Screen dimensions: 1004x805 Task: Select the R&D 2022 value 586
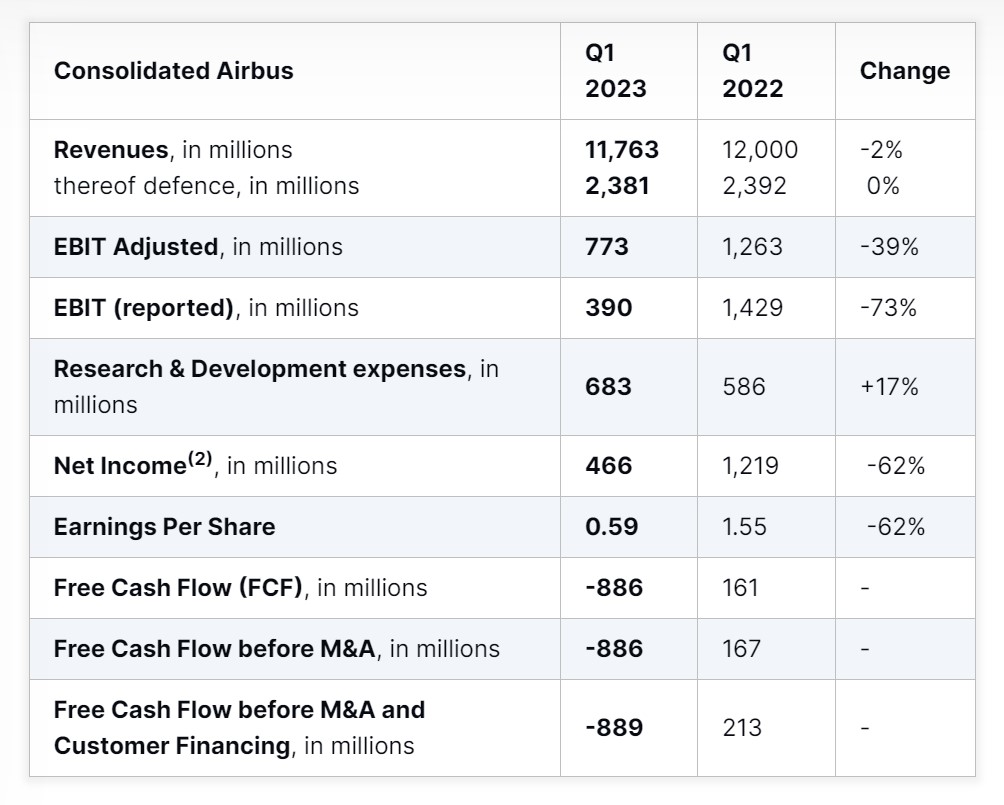pyautogui.click(x=744, y=387)
